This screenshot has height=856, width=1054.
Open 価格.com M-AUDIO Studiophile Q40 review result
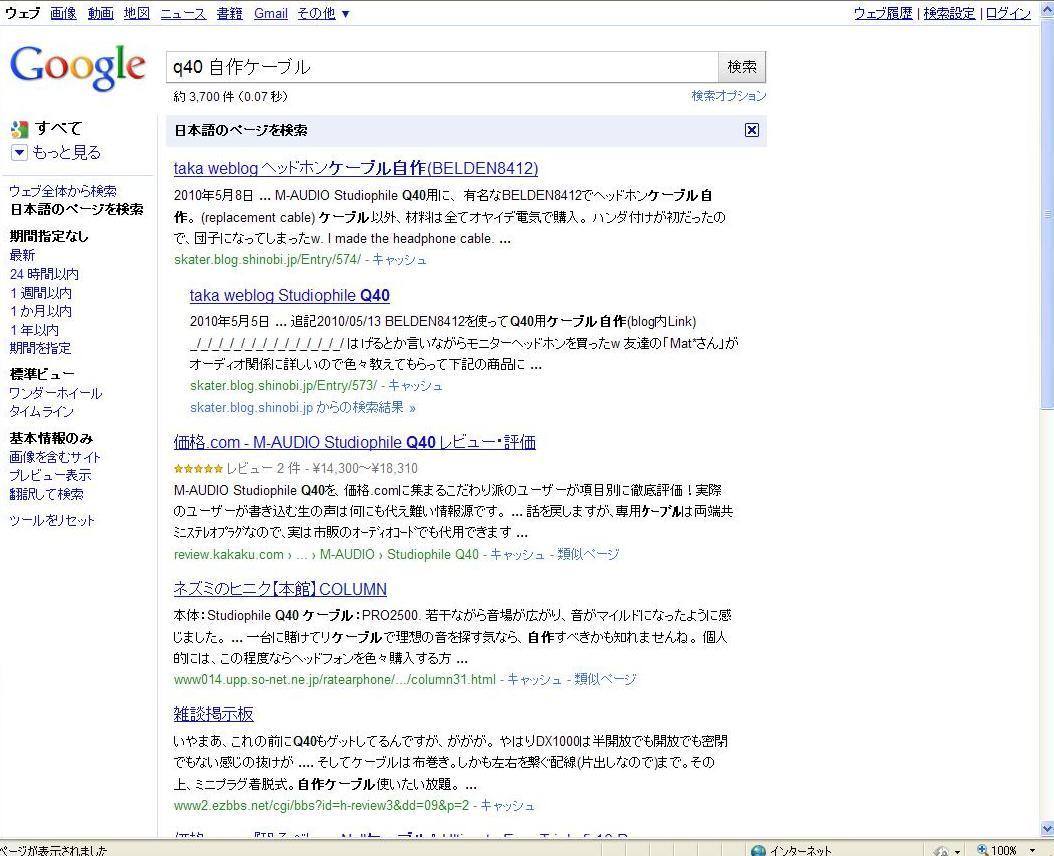coord(354,442)
